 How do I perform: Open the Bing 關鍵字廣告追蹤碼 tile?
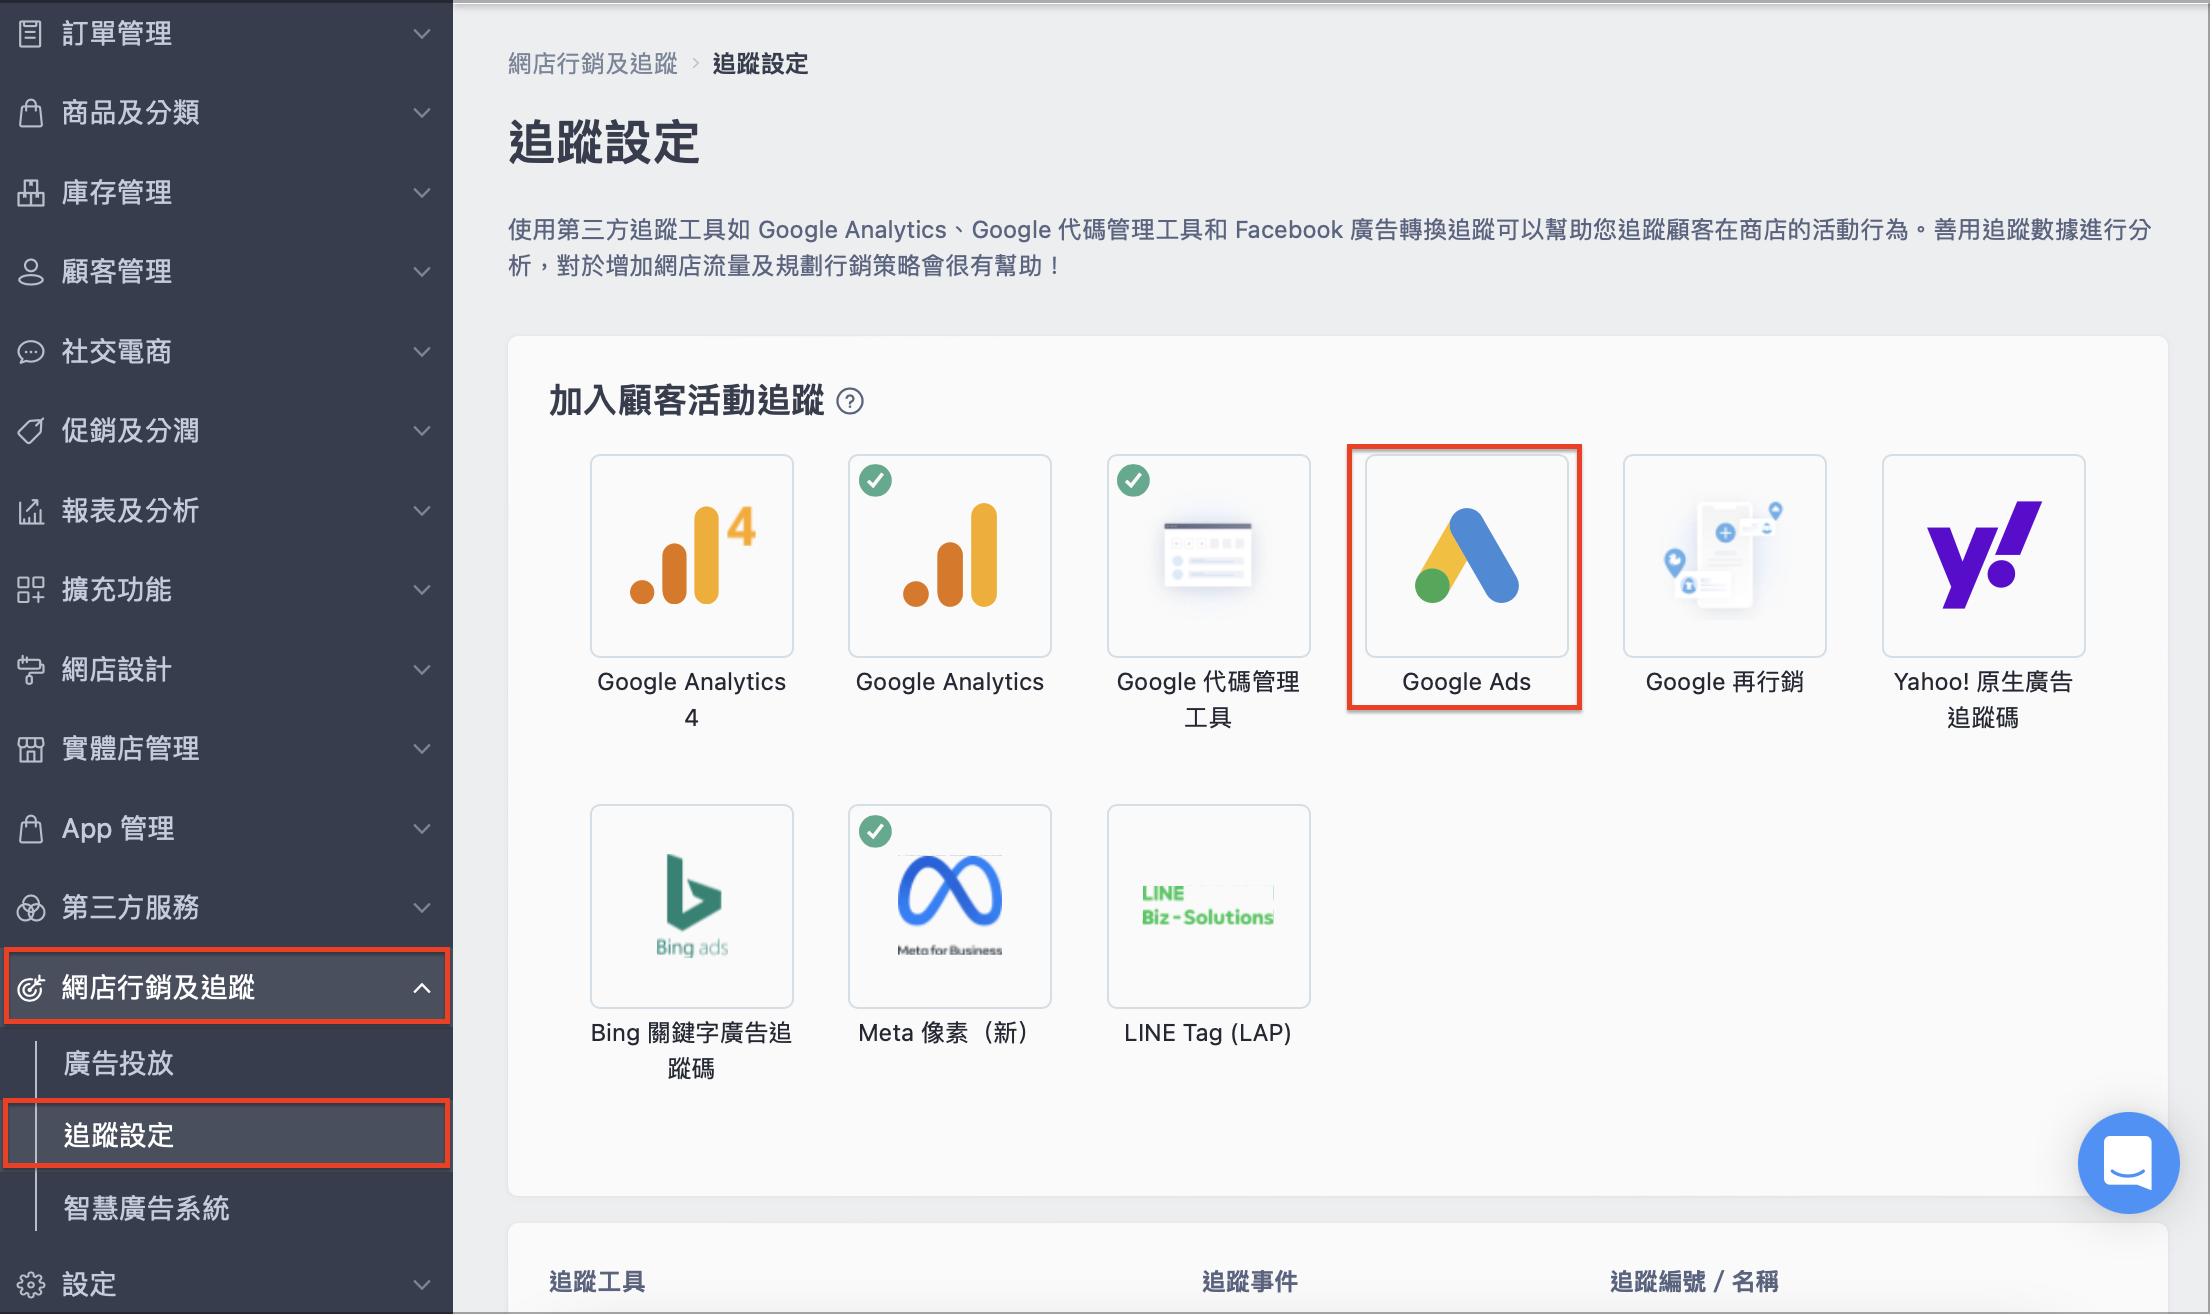coord(692,906)
